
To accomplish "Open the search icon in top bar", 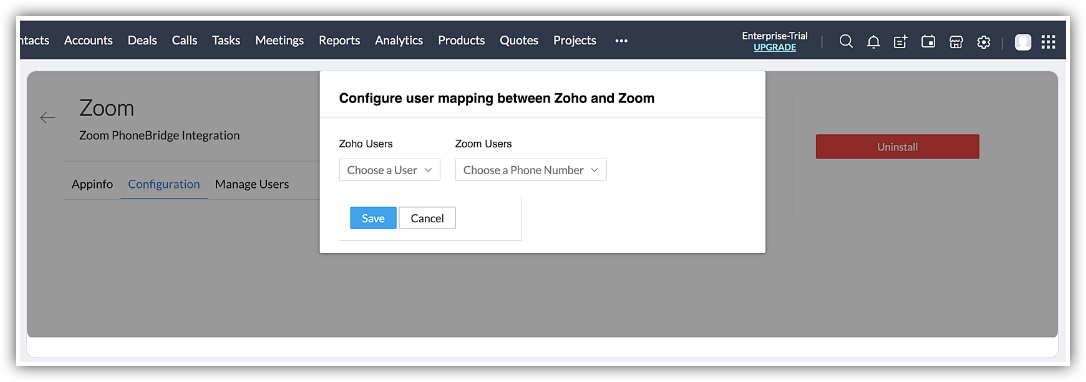I will [x=846, y=42].
